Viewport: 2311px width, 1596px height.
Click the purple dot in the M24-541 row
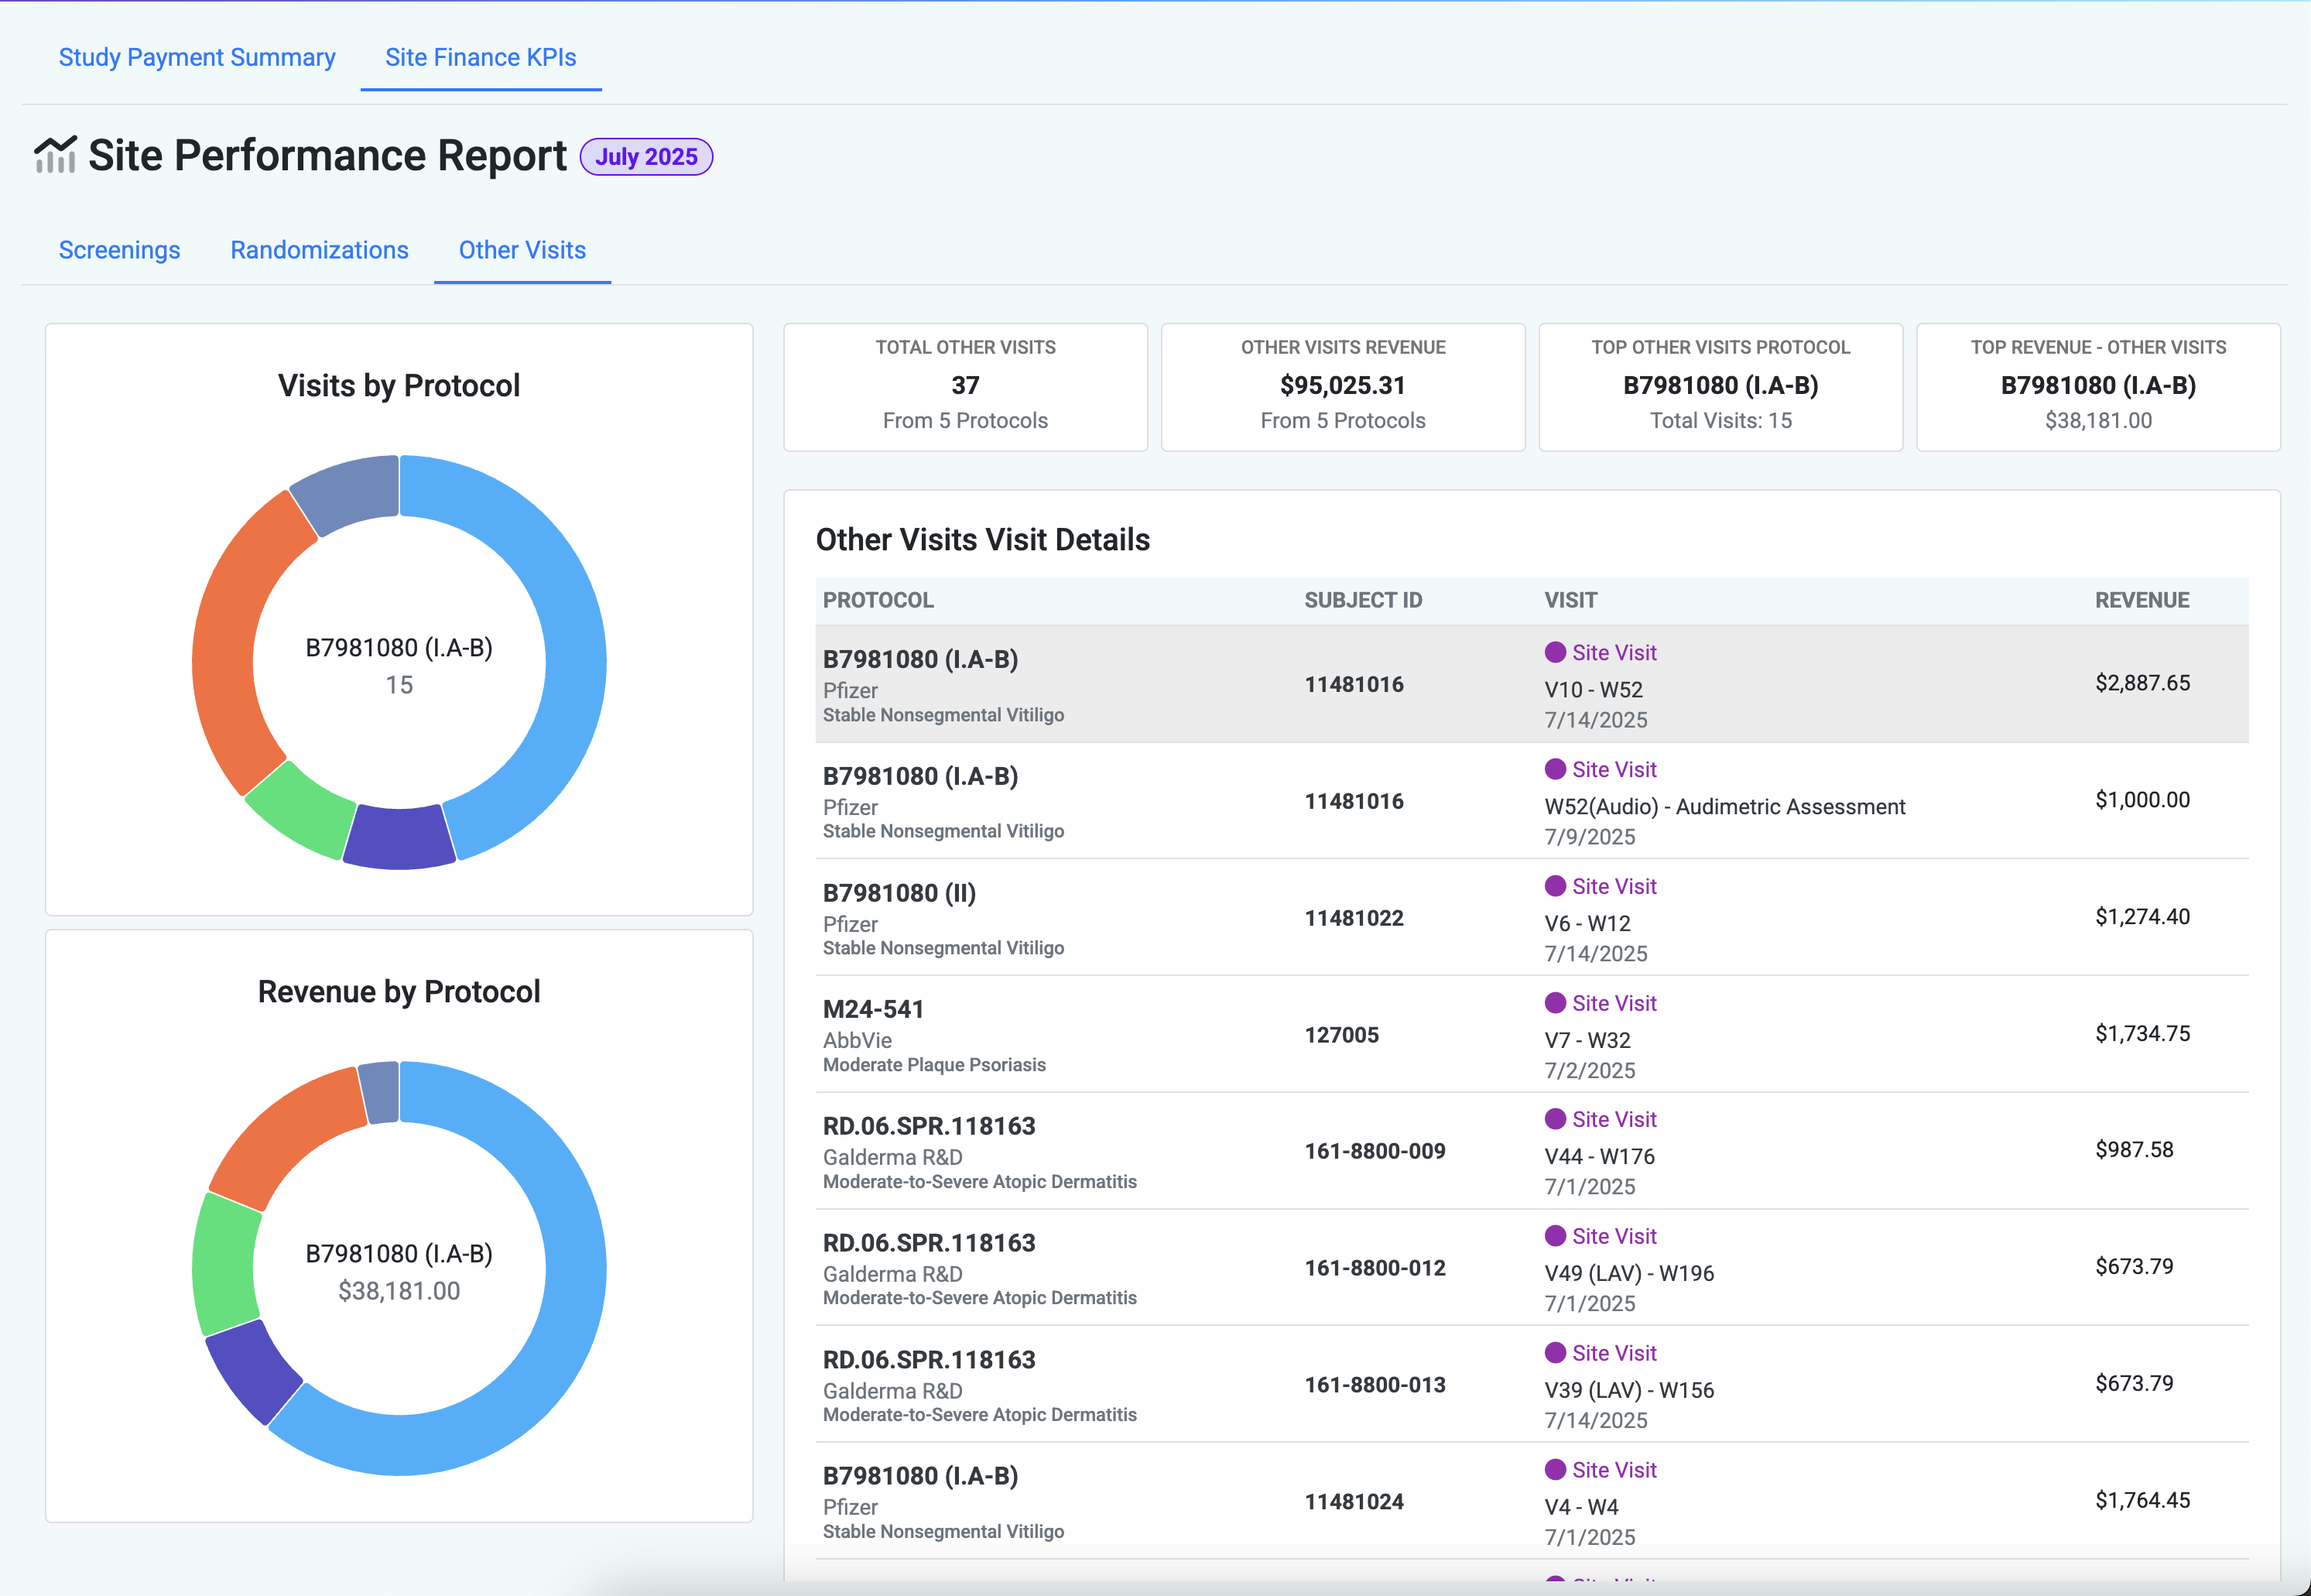(1555, 1003)
